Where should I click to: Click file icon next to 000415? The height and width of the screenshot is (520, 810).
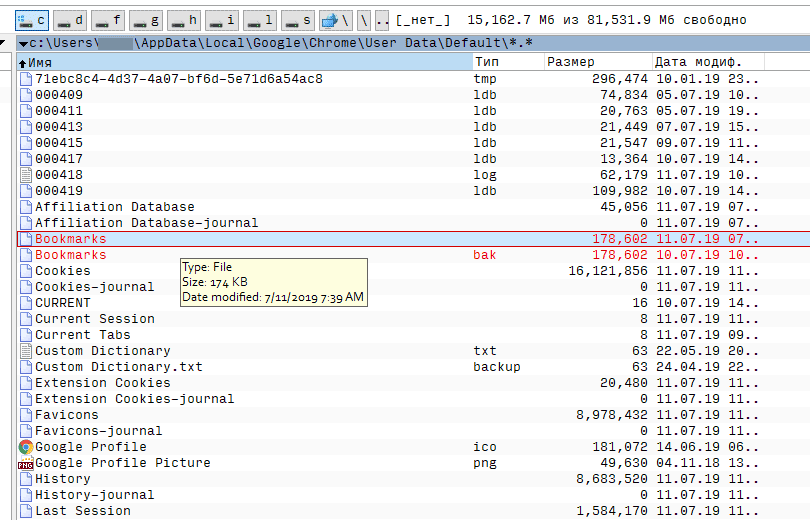26,143
